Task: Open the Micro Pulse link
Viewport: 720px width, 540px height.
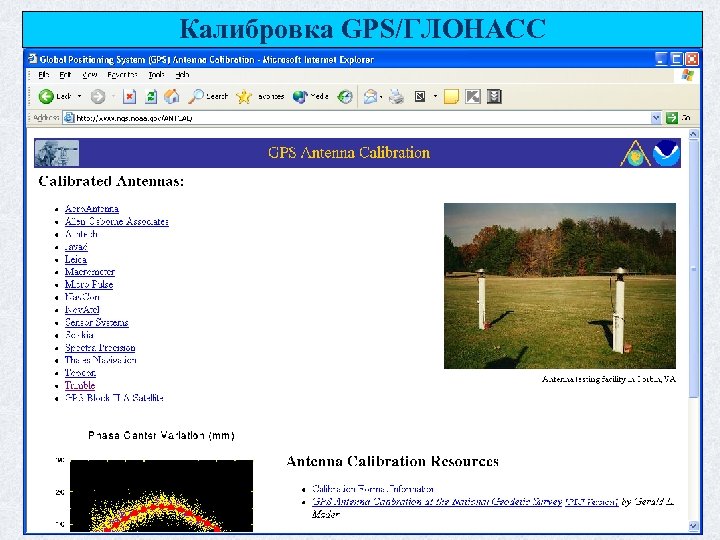Action: tap(89, 284)
